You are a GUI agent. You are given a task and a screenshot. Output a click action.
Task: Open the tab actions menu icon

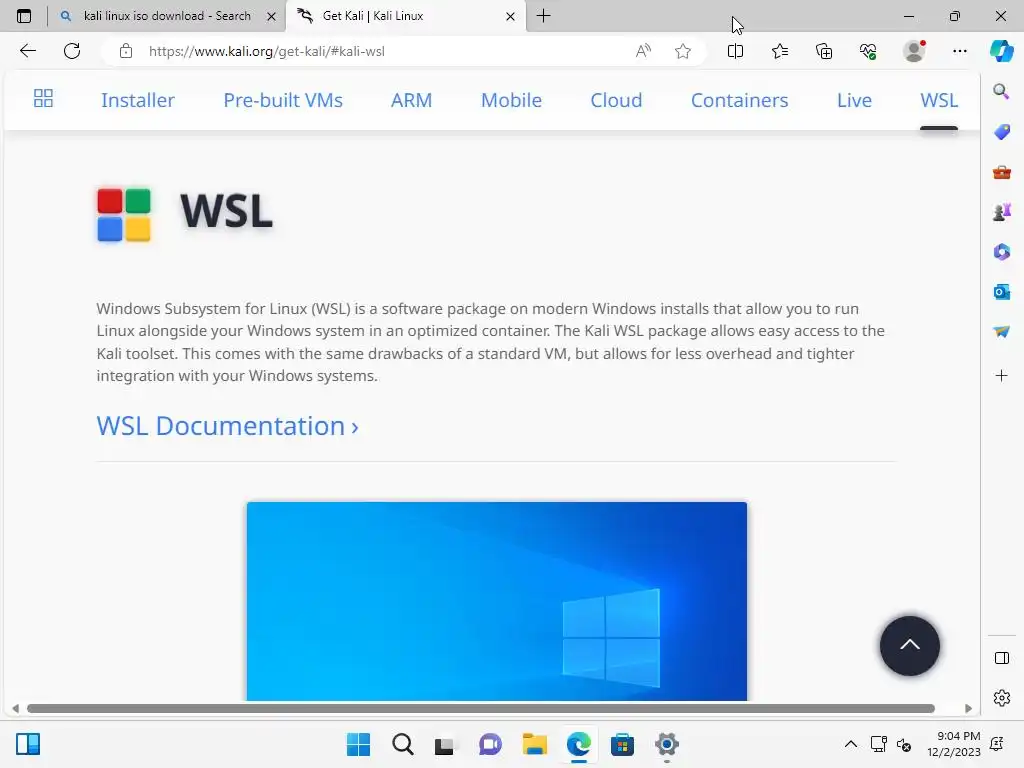[x=24, y=16]
